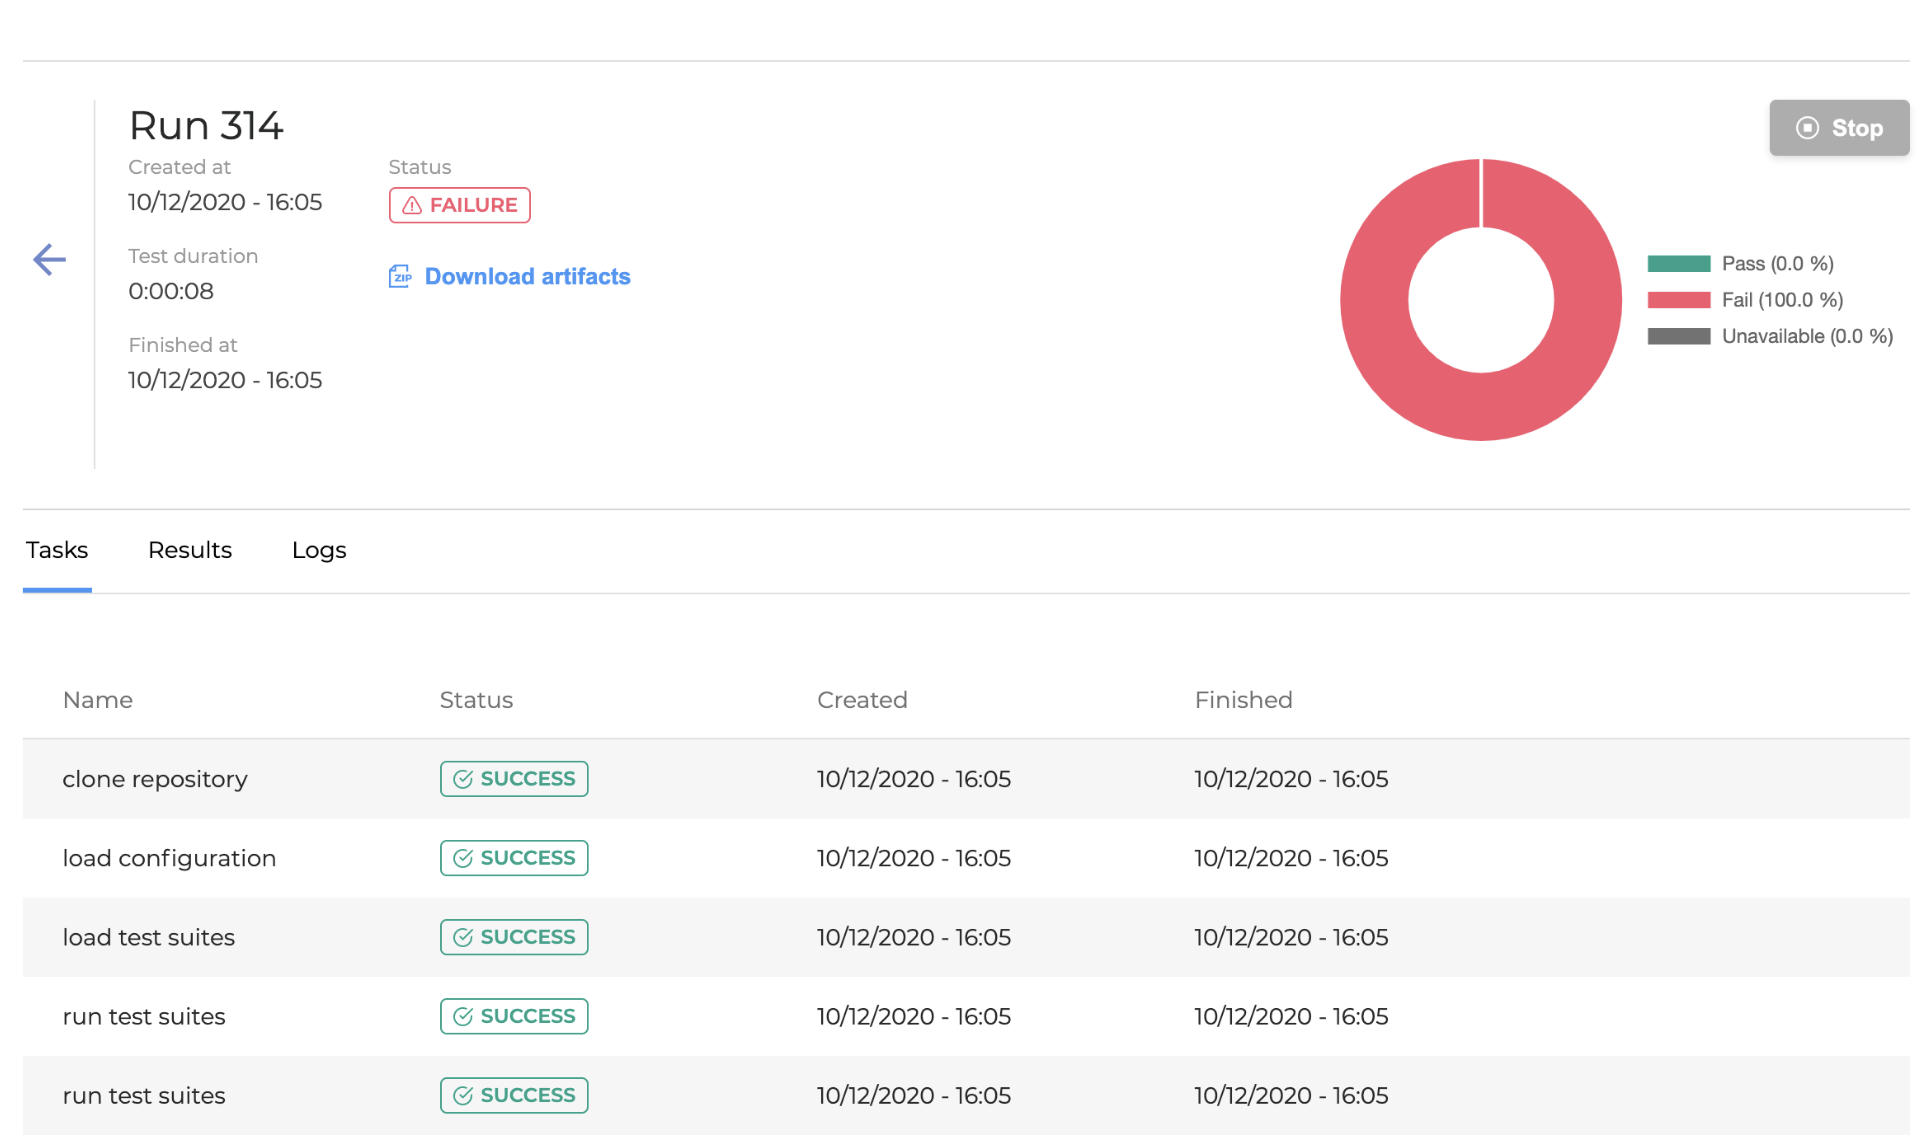Select the clone repository task row

tap(155, 779)
